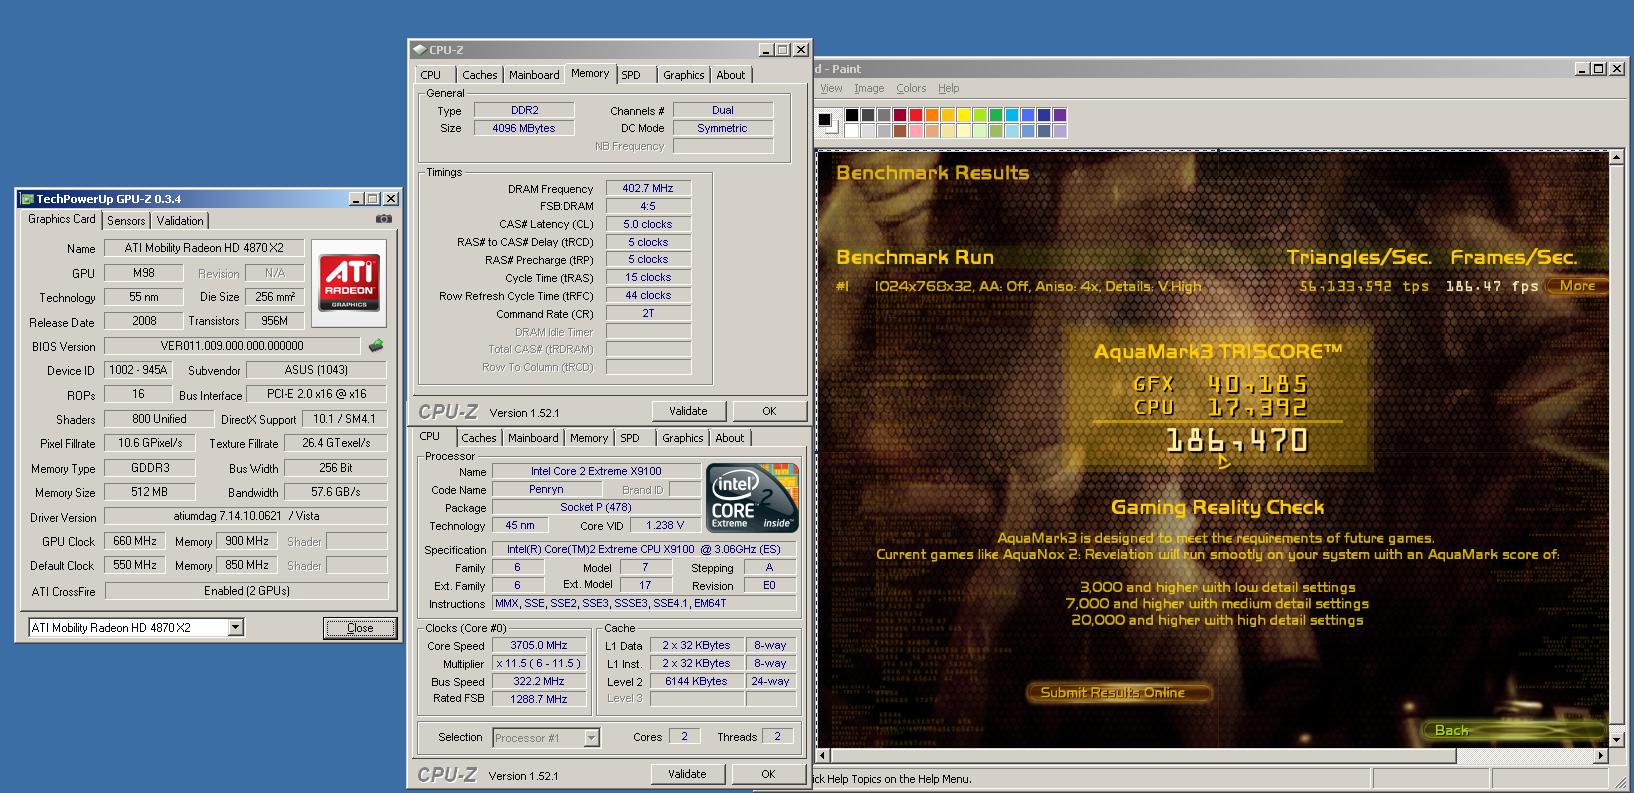Click the GPU-Z screenshot camera icon
The height and width of the screenshot is (793, 1634).
click(383, 219)
